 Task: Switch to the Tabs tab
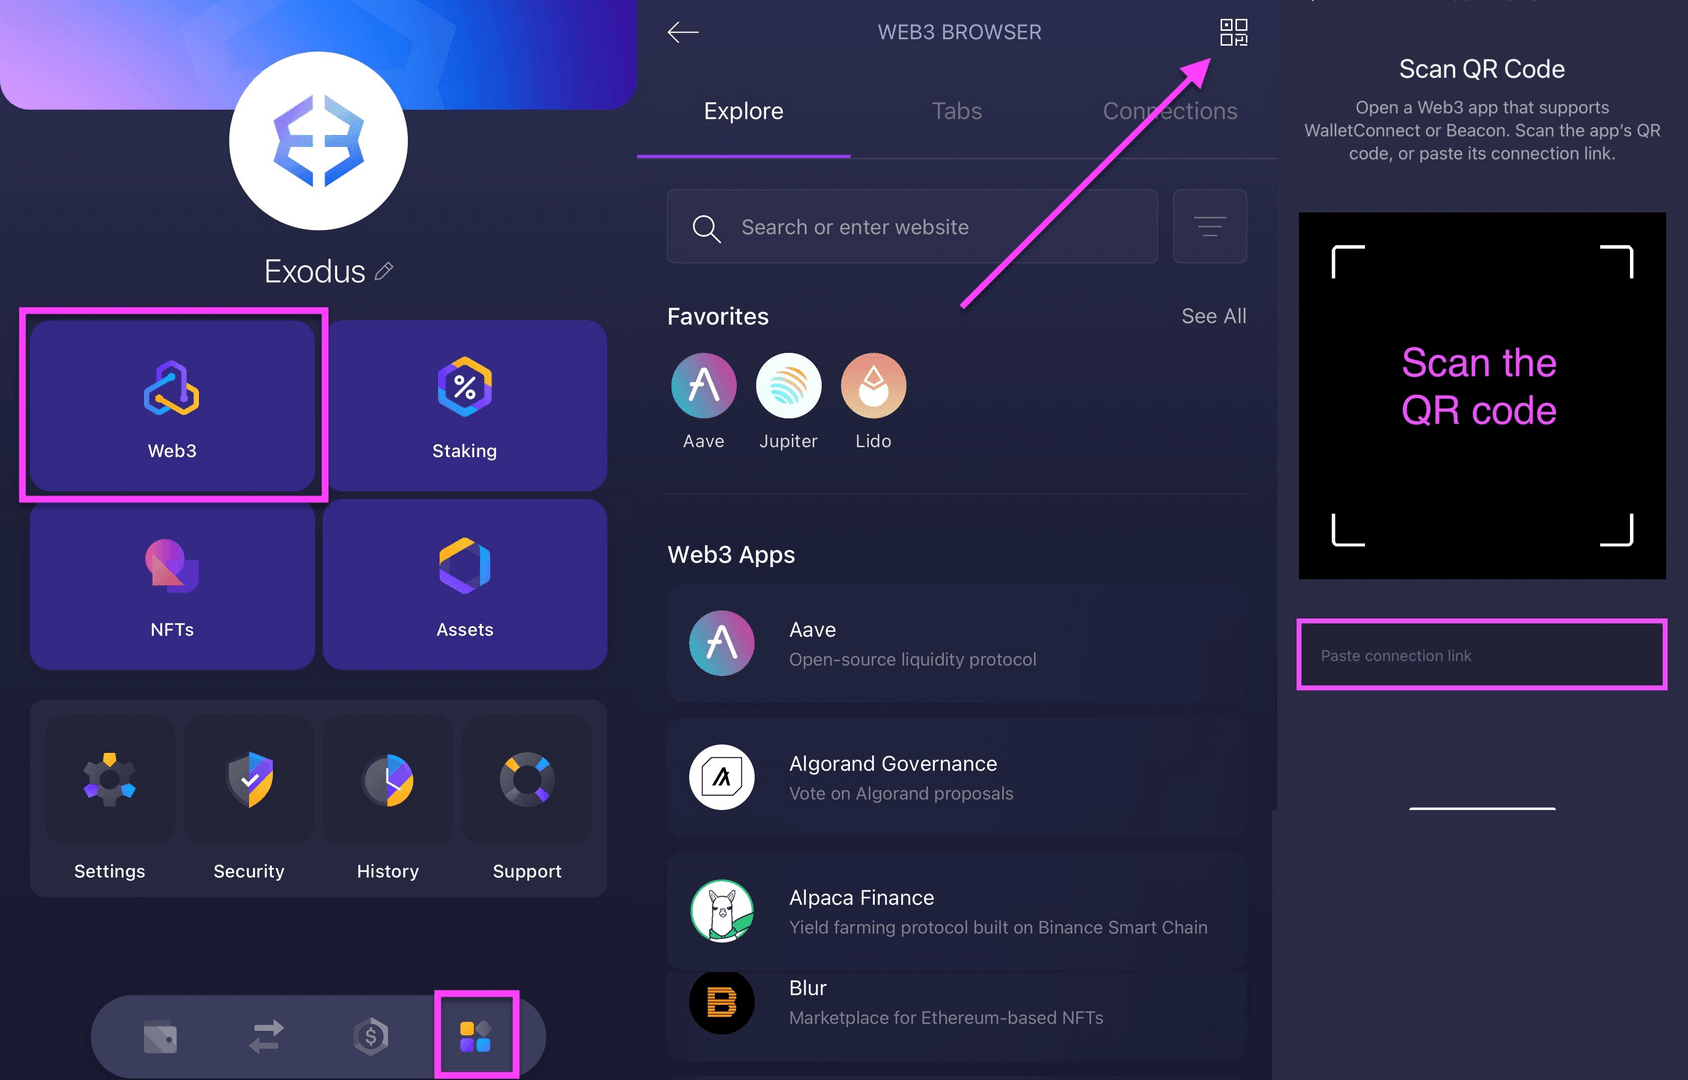click(957, 111)
